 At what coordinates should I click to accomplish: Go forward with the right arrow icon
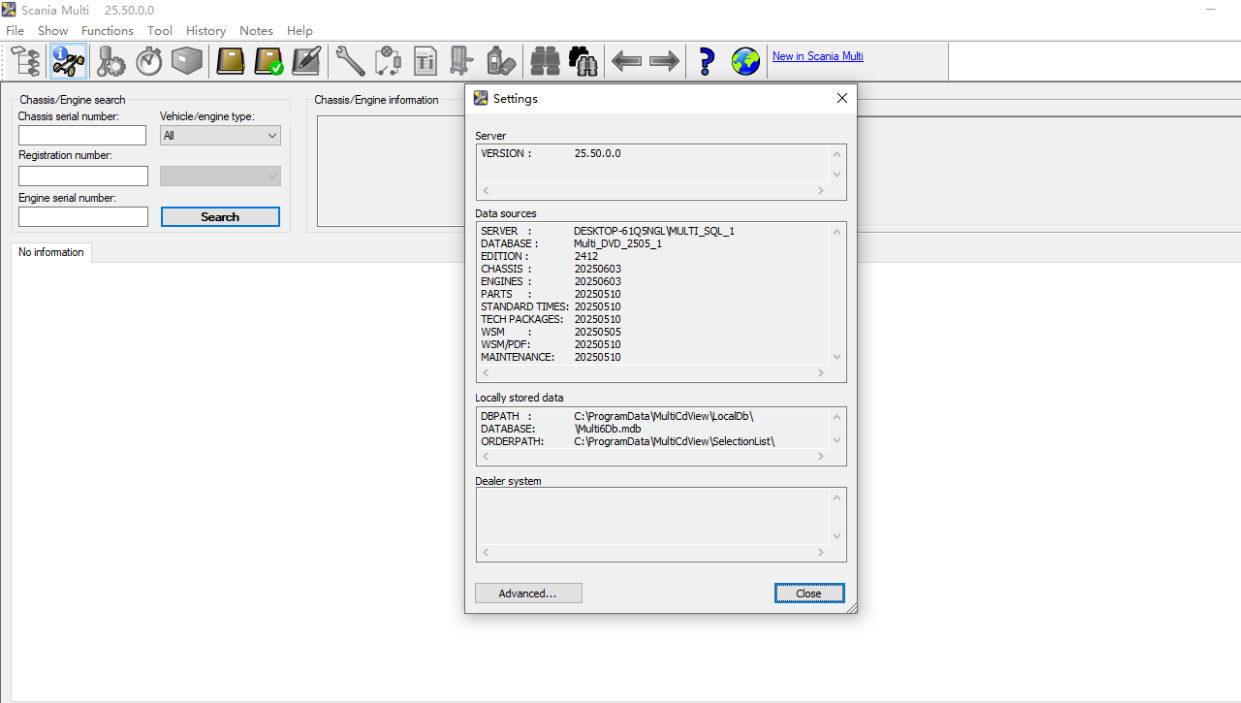click(x=664, y=62)
